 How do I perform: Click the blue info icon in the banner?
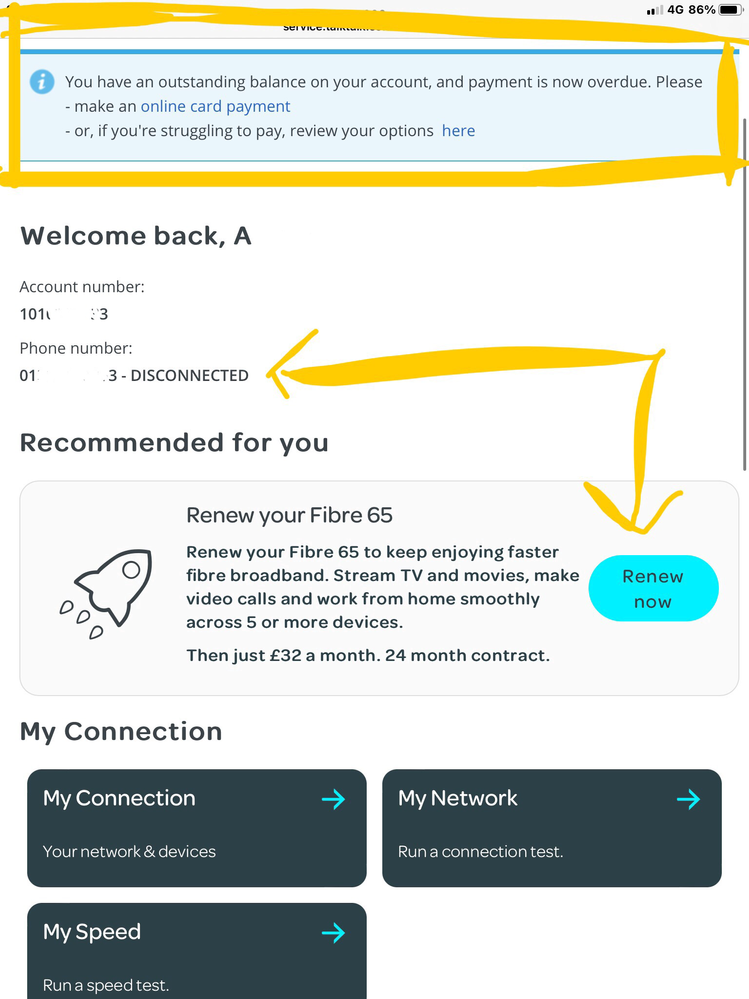tap(42, 82)
